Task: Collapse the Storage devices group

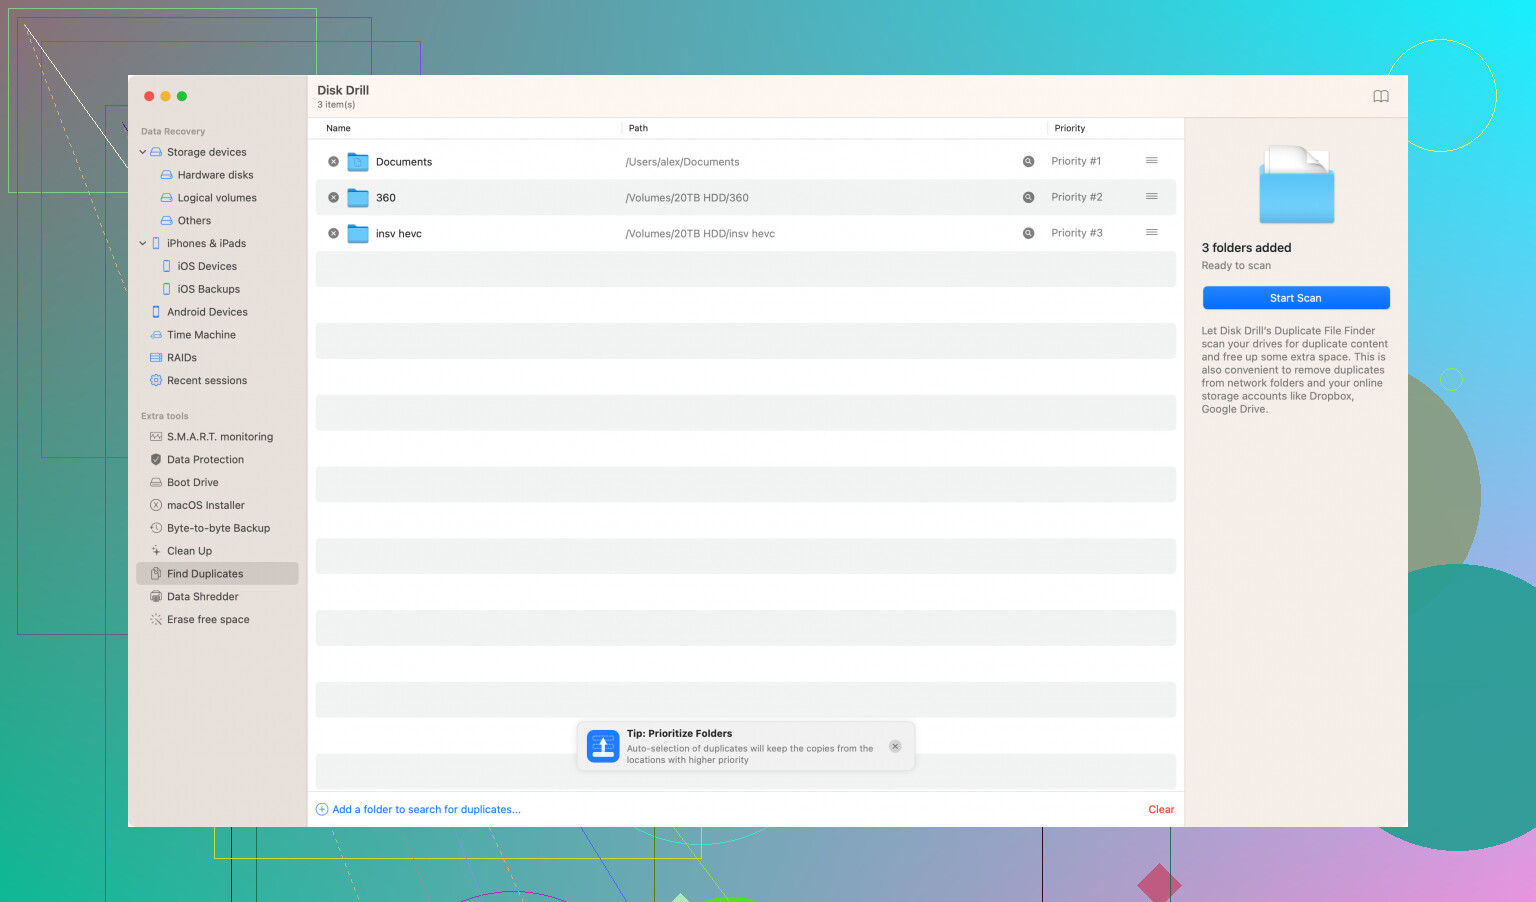Action: coord(143,152)
